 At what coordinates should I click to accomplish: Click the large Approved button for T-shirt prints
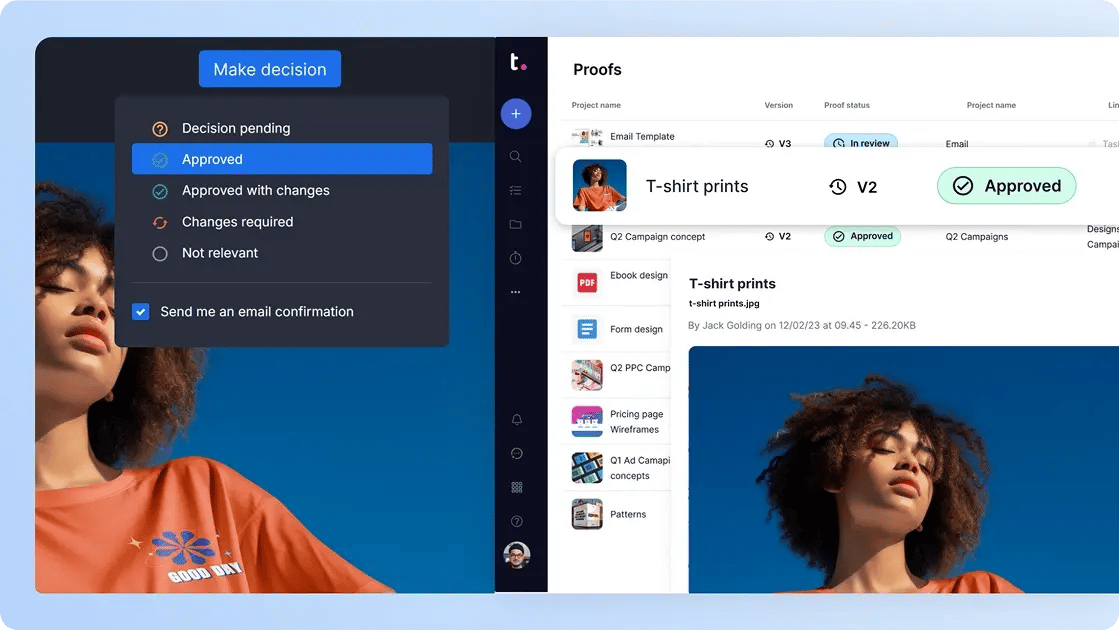(1006, 186)
